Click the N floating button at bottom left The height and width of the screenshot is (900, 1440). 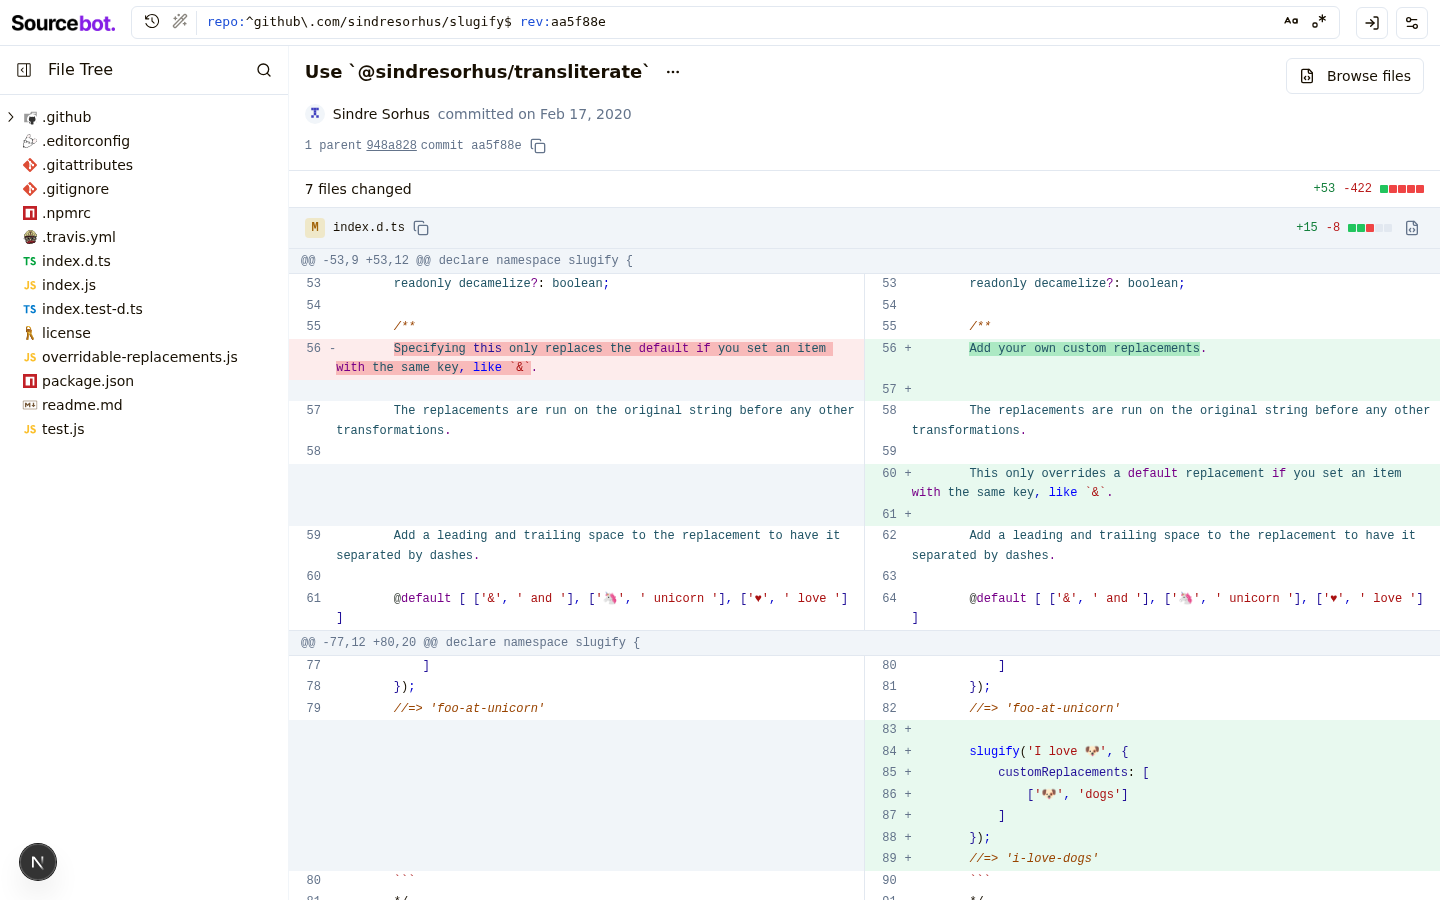38,862
